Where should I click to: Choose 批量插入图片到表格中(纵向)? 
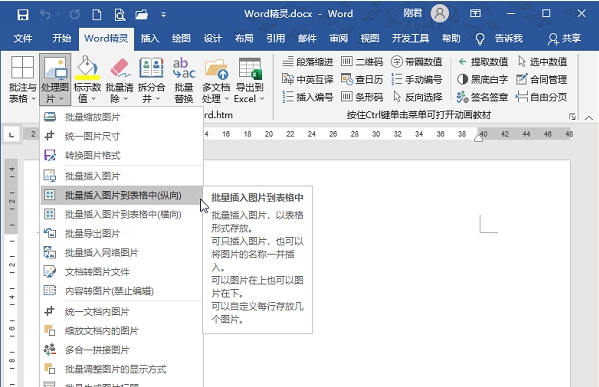click(x=121, y=195)
